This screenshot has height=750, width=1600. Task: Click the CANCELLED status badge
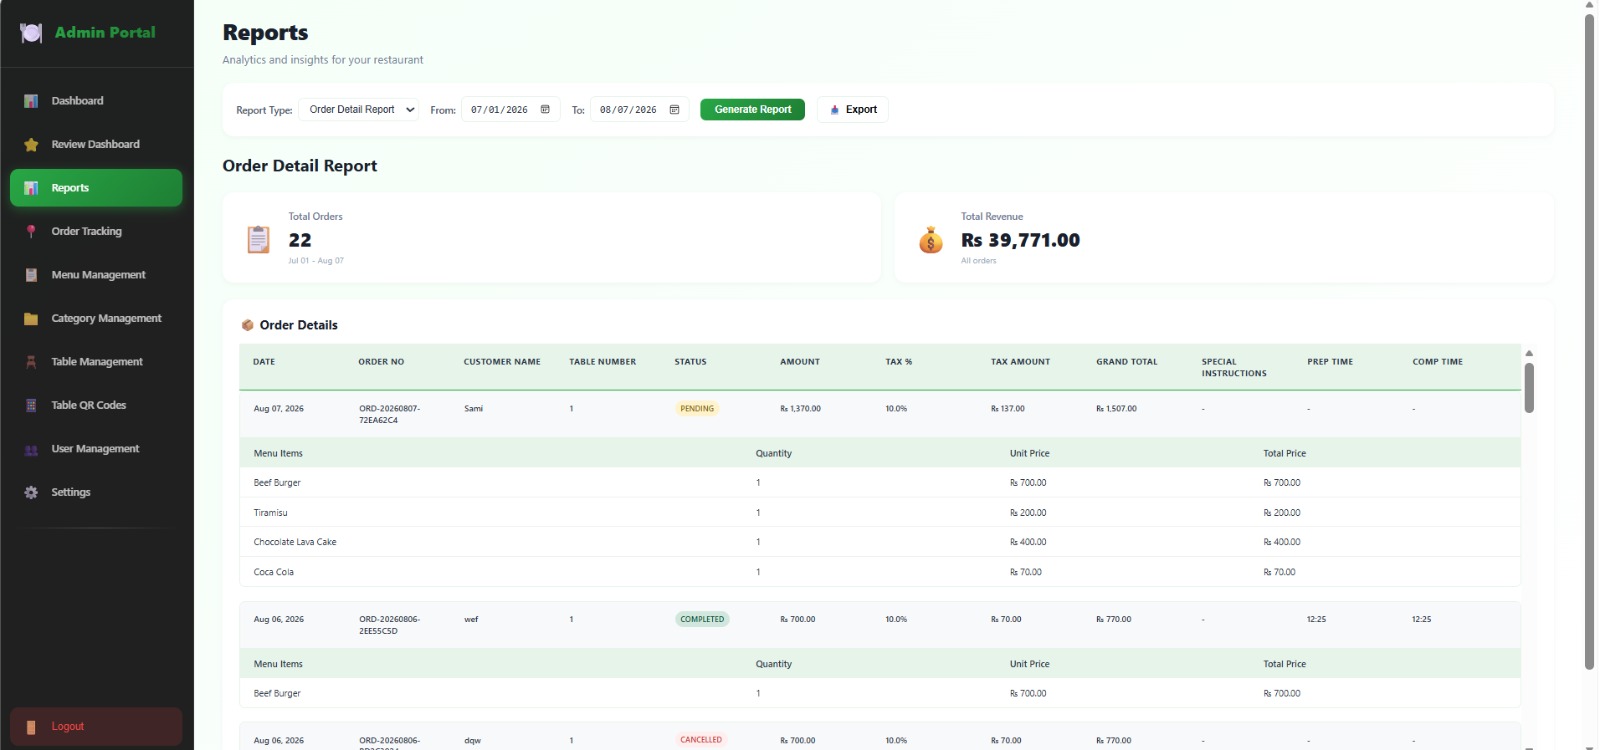pos(701,740)
